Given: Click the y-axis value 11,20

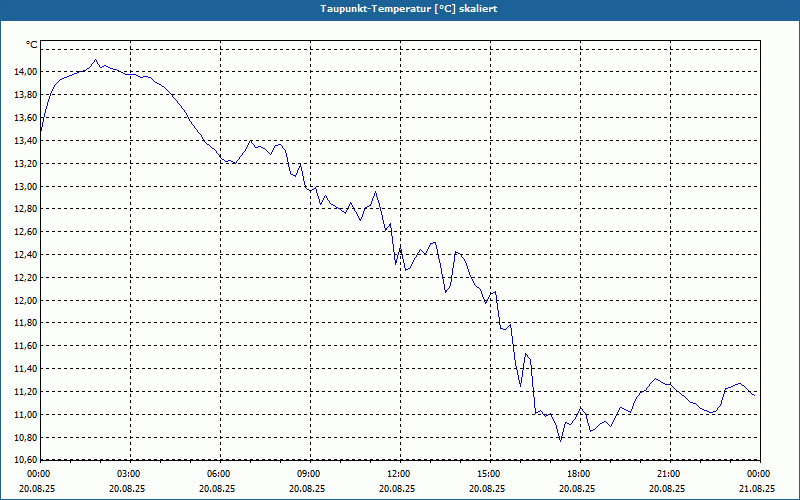Looking at the screenshot, I should 26,392.
